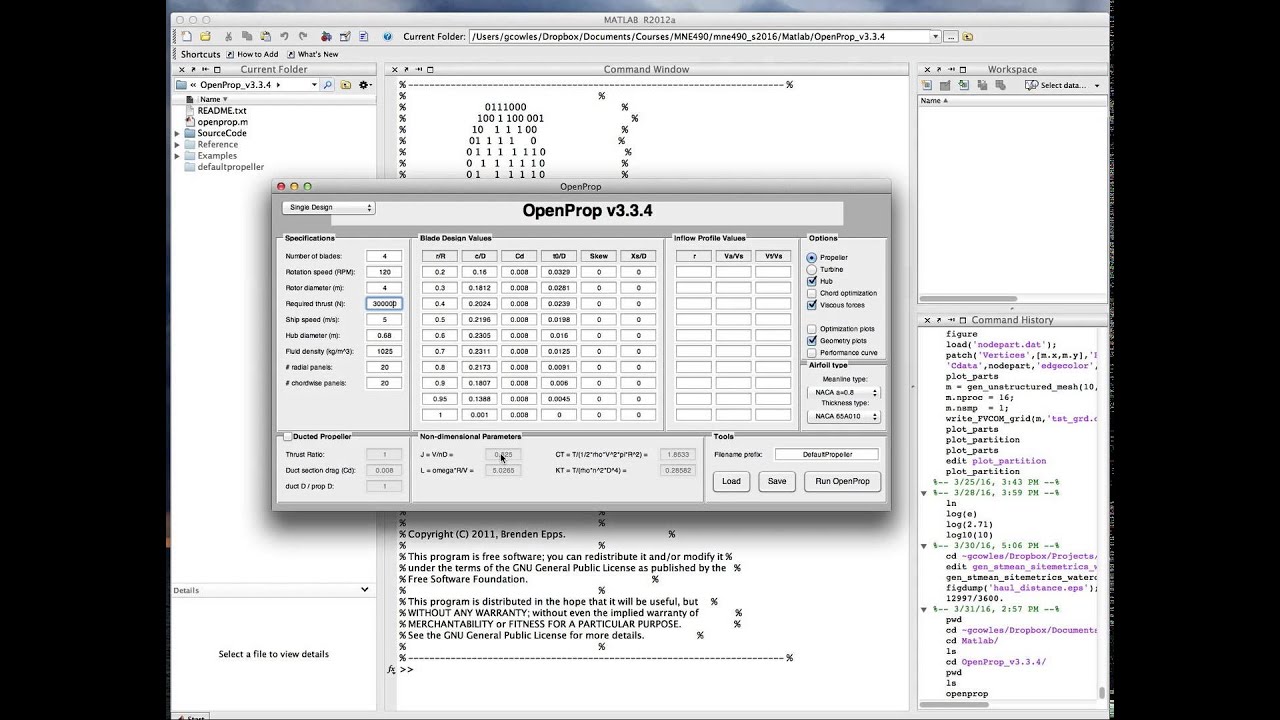This screenshot has height=720, width=1280.
Task: Select the Turbine radio button
Action: (812, 269)
